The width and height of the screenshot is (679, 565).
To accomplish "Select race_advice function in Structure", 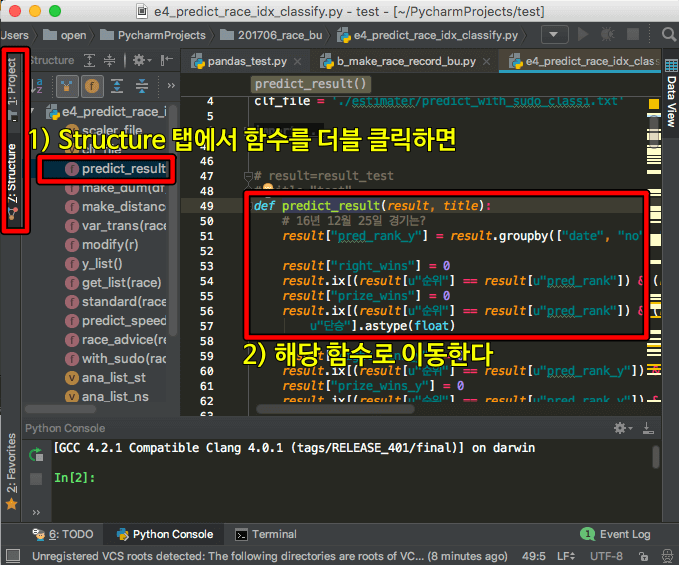I will click(x=115, y=339).
